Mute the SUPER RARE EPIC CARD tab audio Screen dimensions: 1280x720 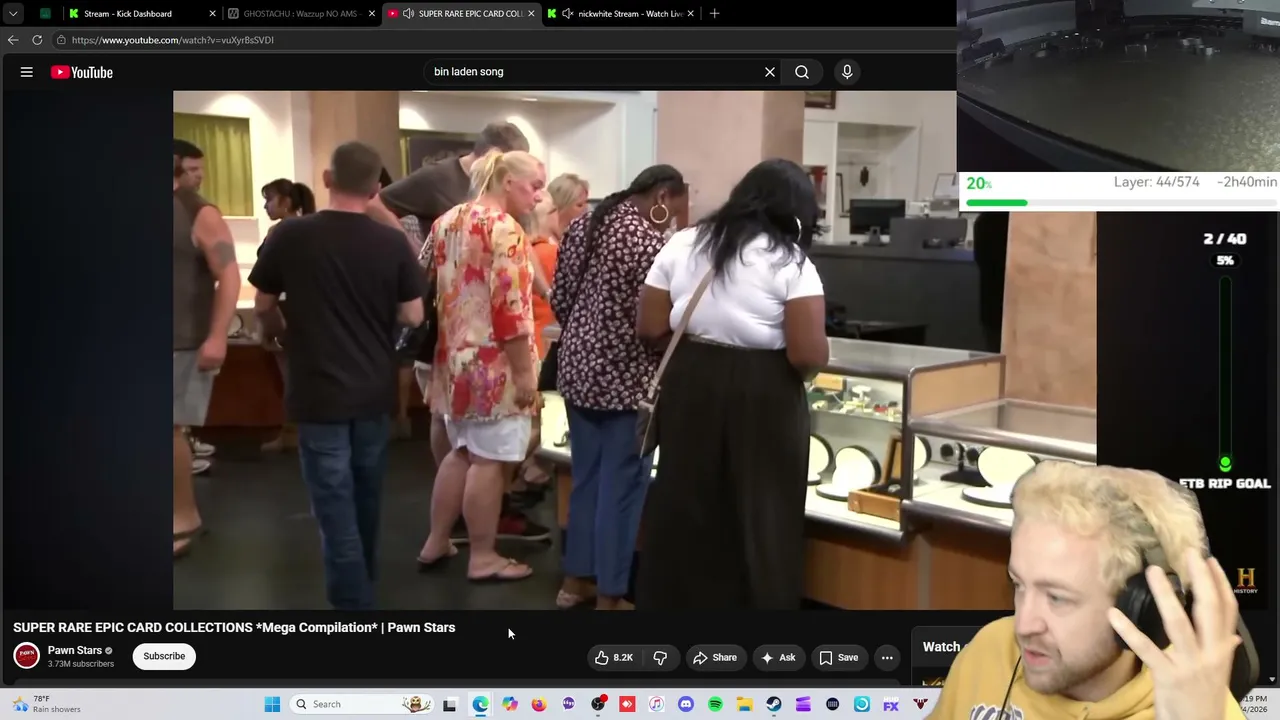pyautogui.click(x=408, y=14)
